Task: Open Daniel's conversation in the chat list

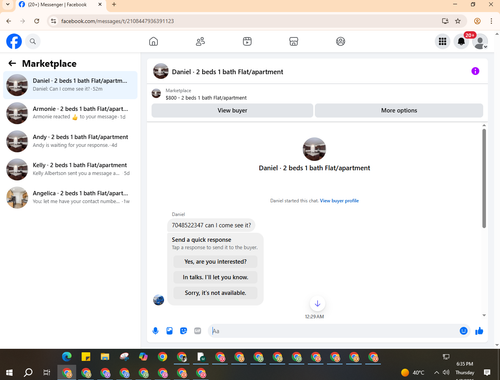Action: [70, 85]
